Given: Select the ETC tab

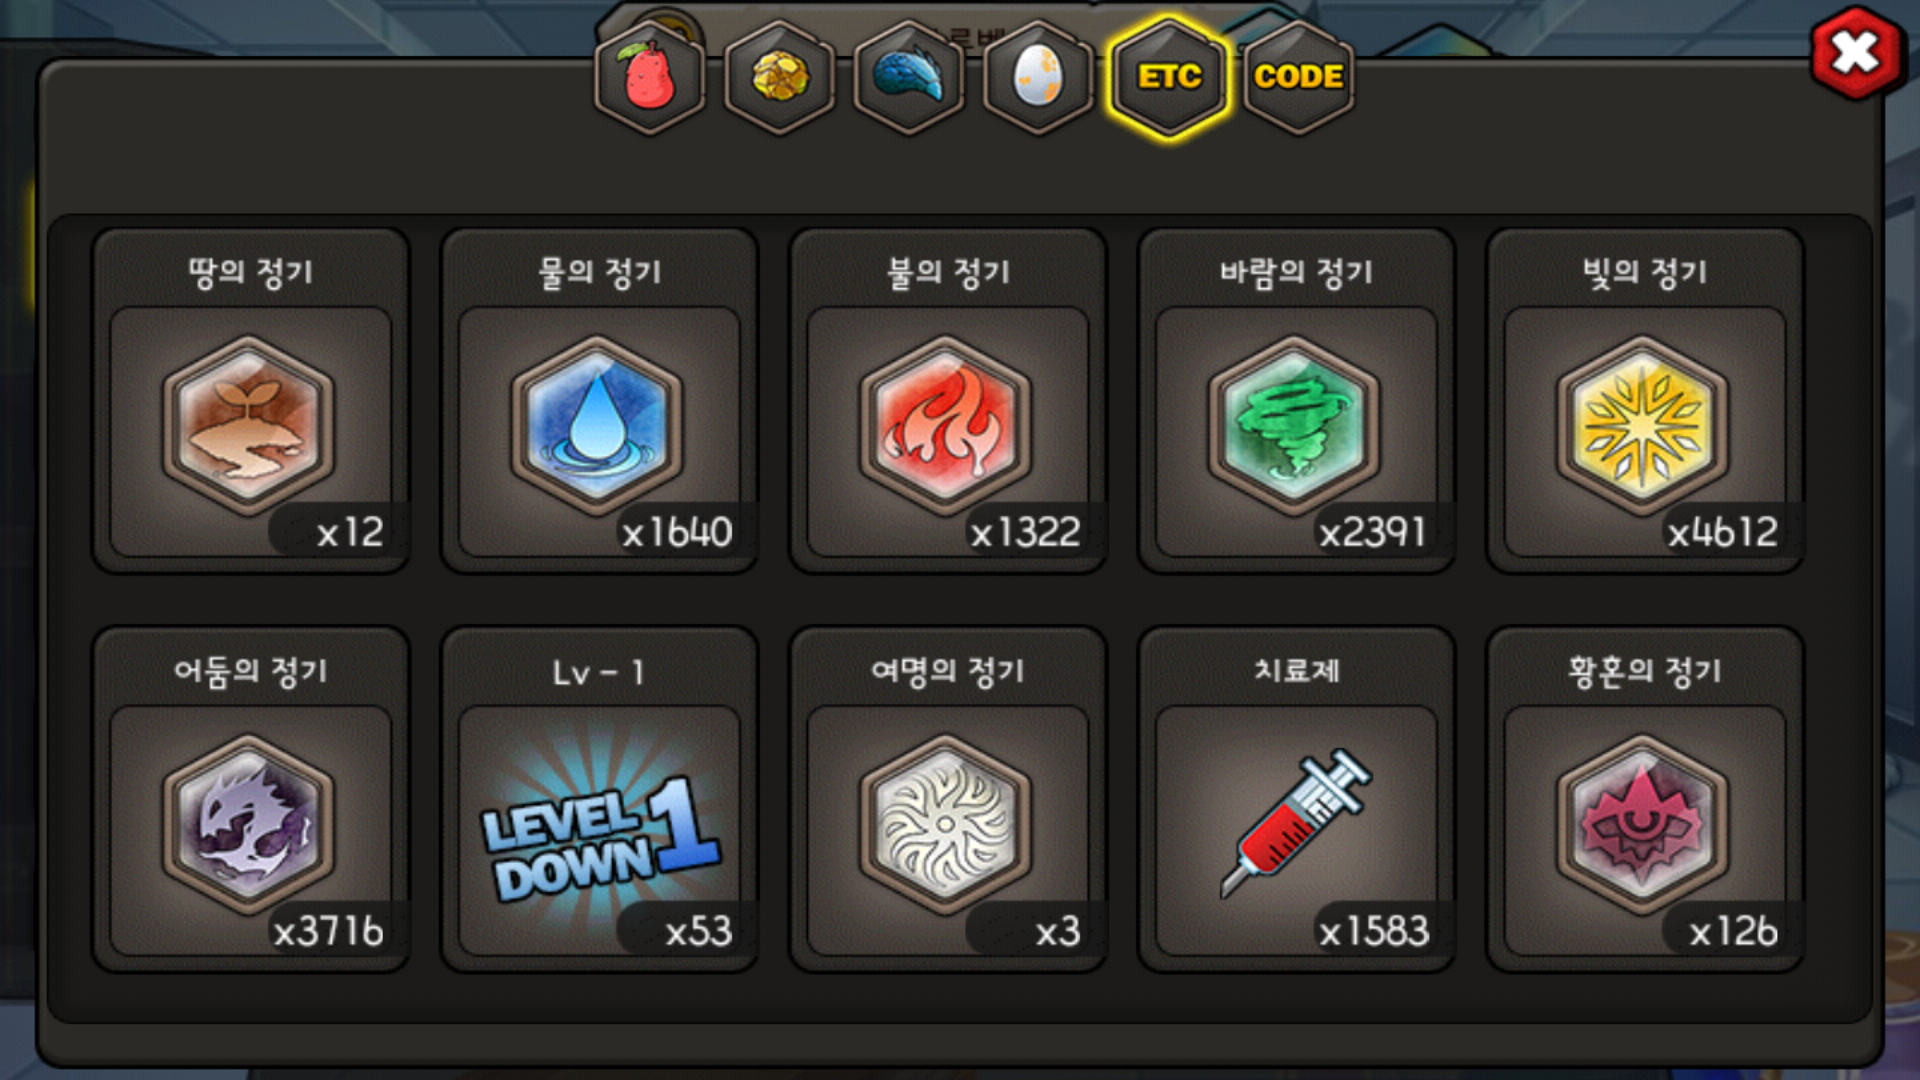Looking at the screenshot, I should click(x=1168, y=77).
